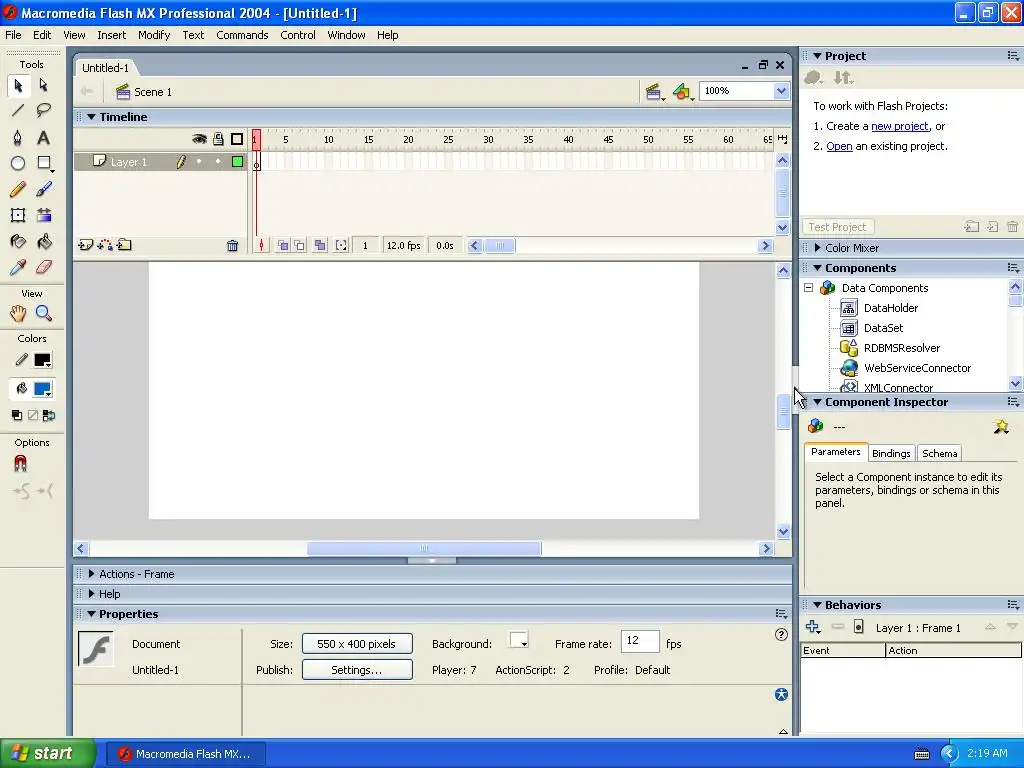Click the Add Motion Guide icon
Viewport: 1024px width, 768px height.
coord(105,245)
